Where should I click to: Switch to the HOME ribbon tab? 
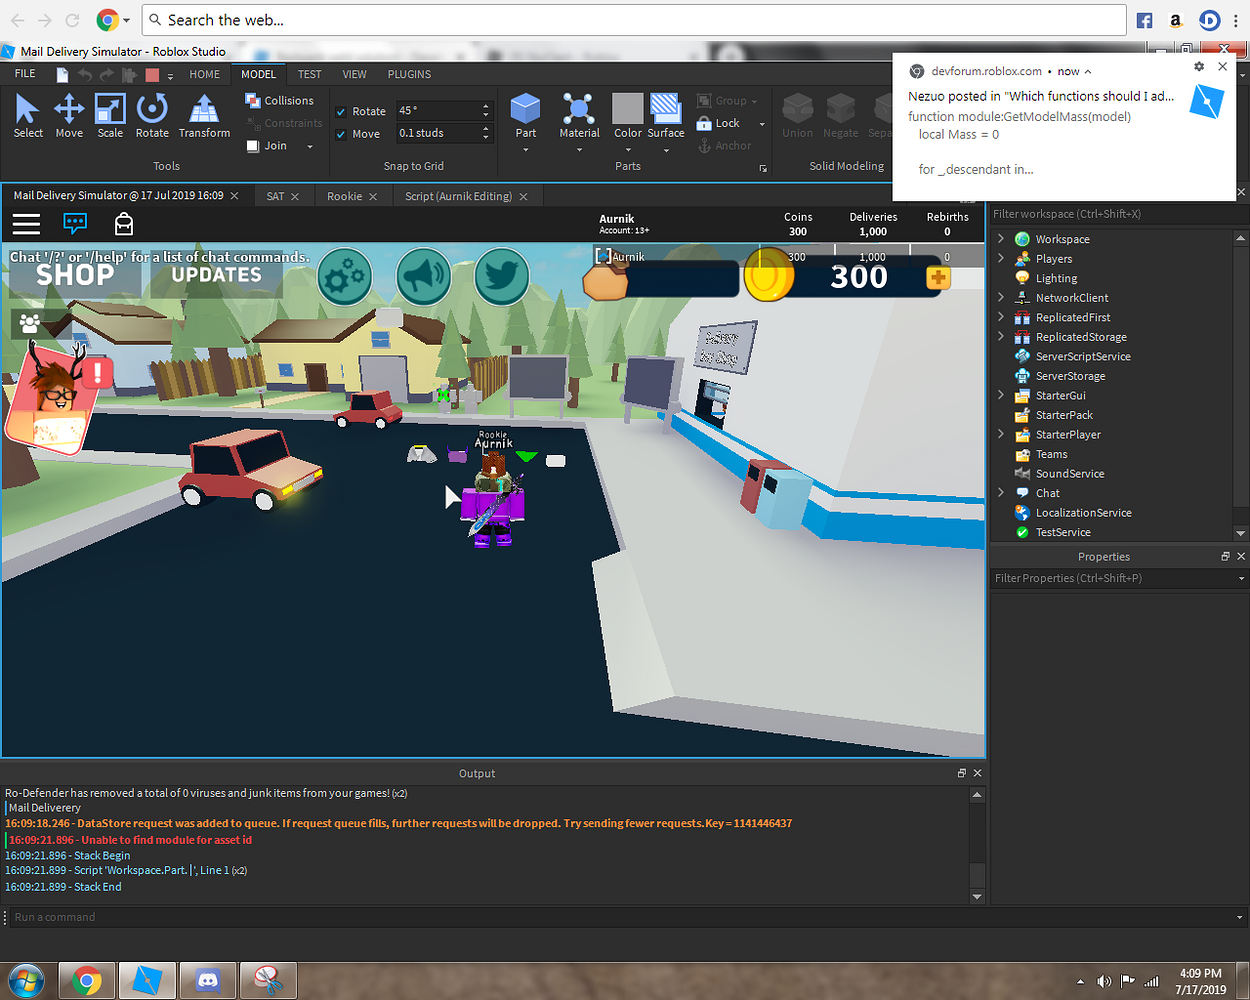pos(204,74)
